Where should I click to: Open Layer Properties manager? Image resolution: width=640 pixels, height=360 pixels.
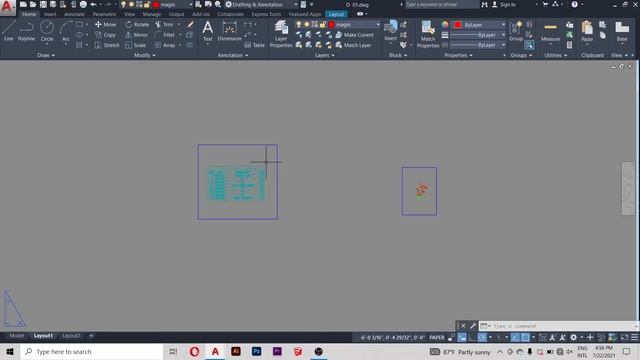coord(281,34)
